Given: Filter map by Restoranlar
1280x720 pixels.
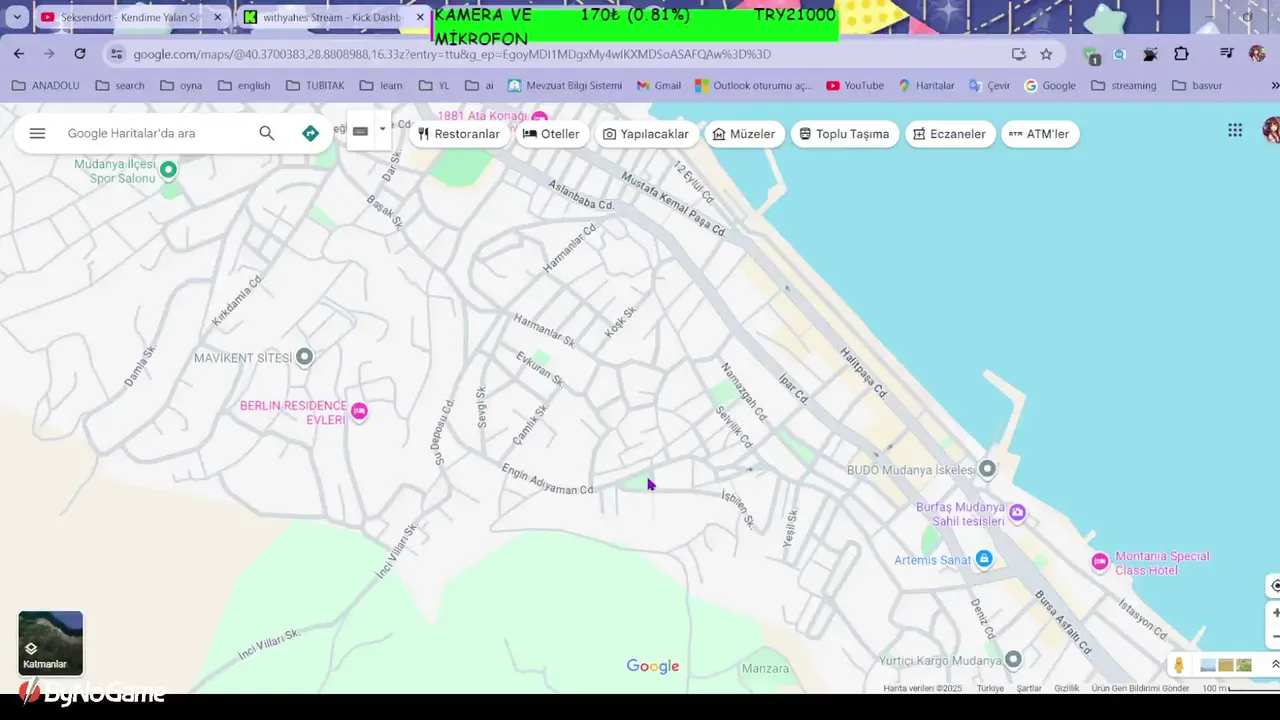Looking at the screenshot, I should [458, 134].
